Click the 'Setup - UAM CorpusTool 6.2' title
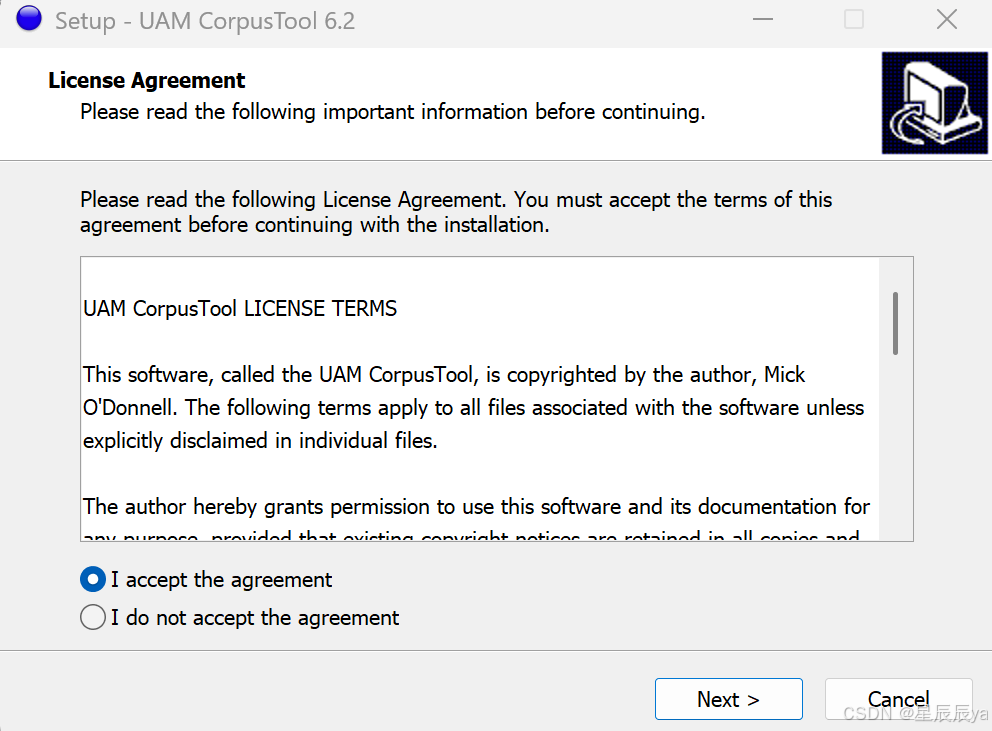Viewport: 992px width, 731px height. click(206, 20)
